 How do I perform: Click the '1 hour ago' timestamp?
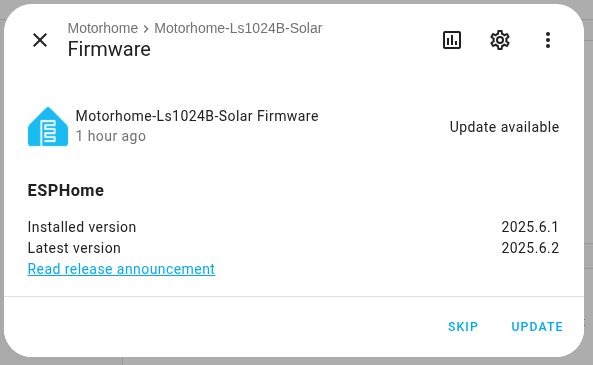pyautogui.click(x=110, y=136)
